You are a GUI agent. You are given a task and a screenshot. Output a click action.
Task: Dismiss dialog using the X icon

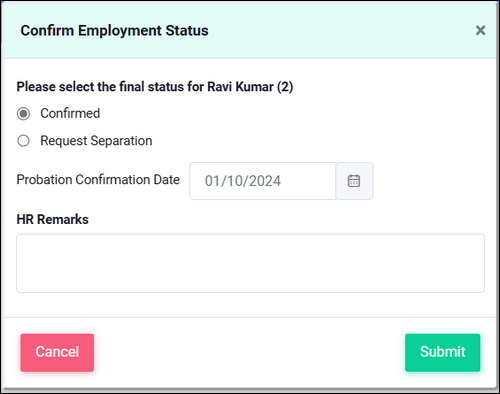480,30
